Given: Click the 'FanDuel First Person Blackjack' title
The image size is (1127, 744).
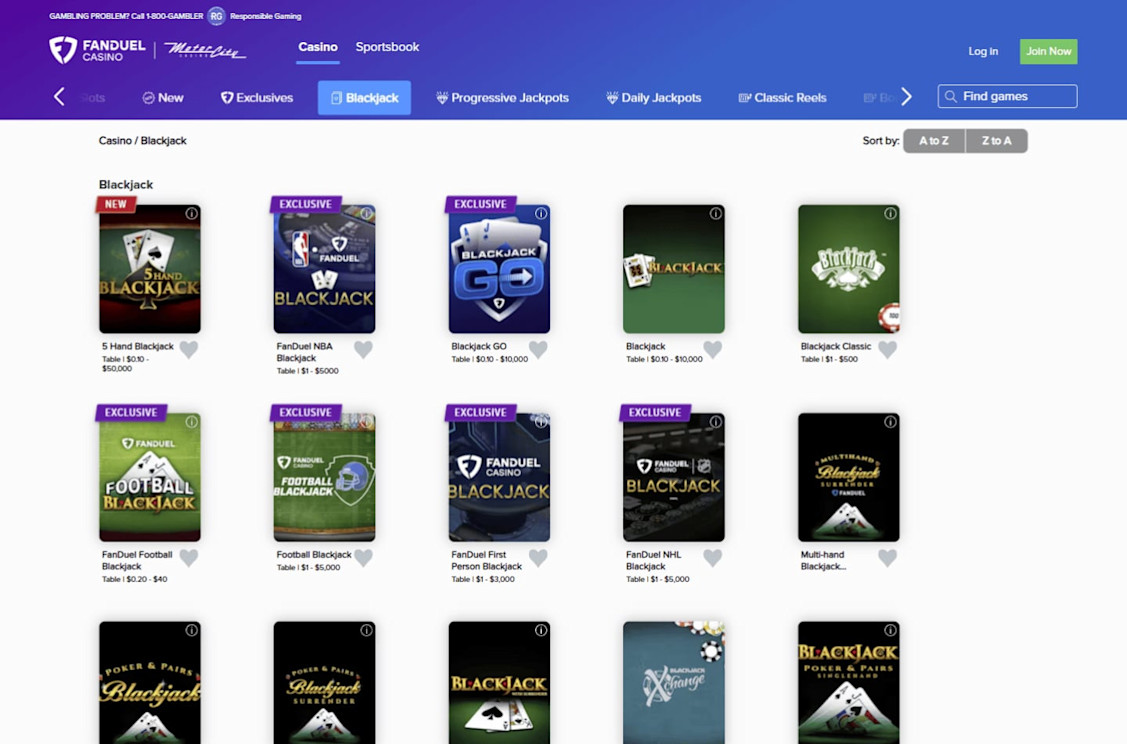Looking at the screenshot, I should (487, 561).
